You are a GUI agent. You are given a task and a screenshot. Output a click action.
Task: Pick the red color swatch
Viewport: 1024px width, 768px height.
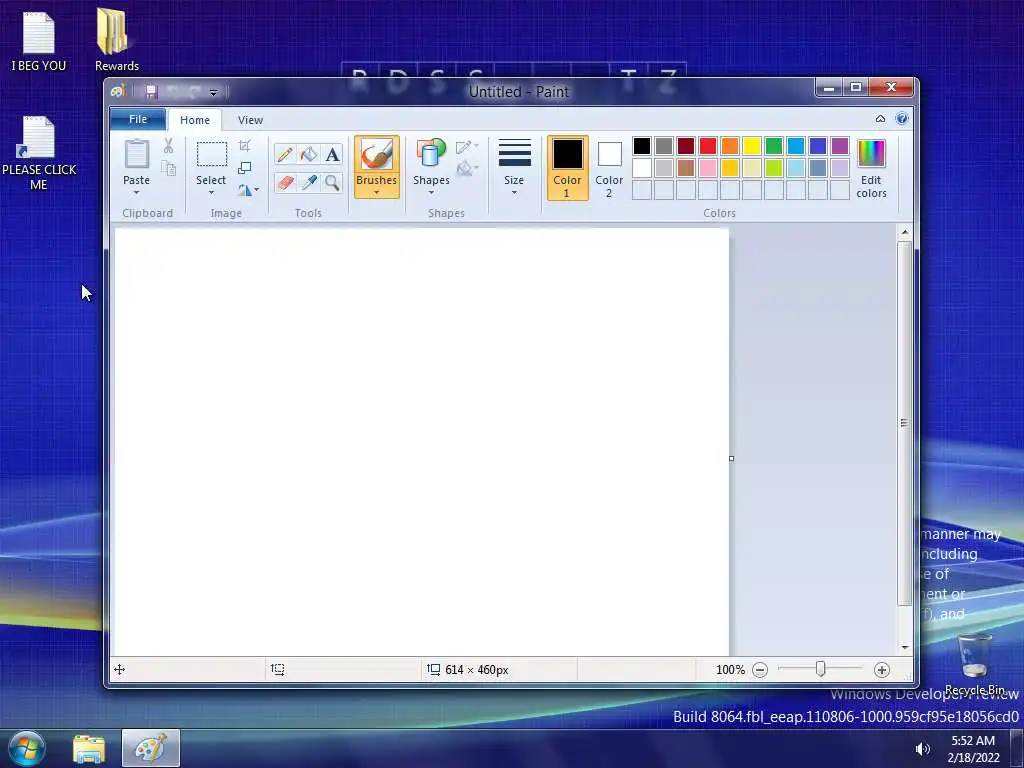coord(708,146)
